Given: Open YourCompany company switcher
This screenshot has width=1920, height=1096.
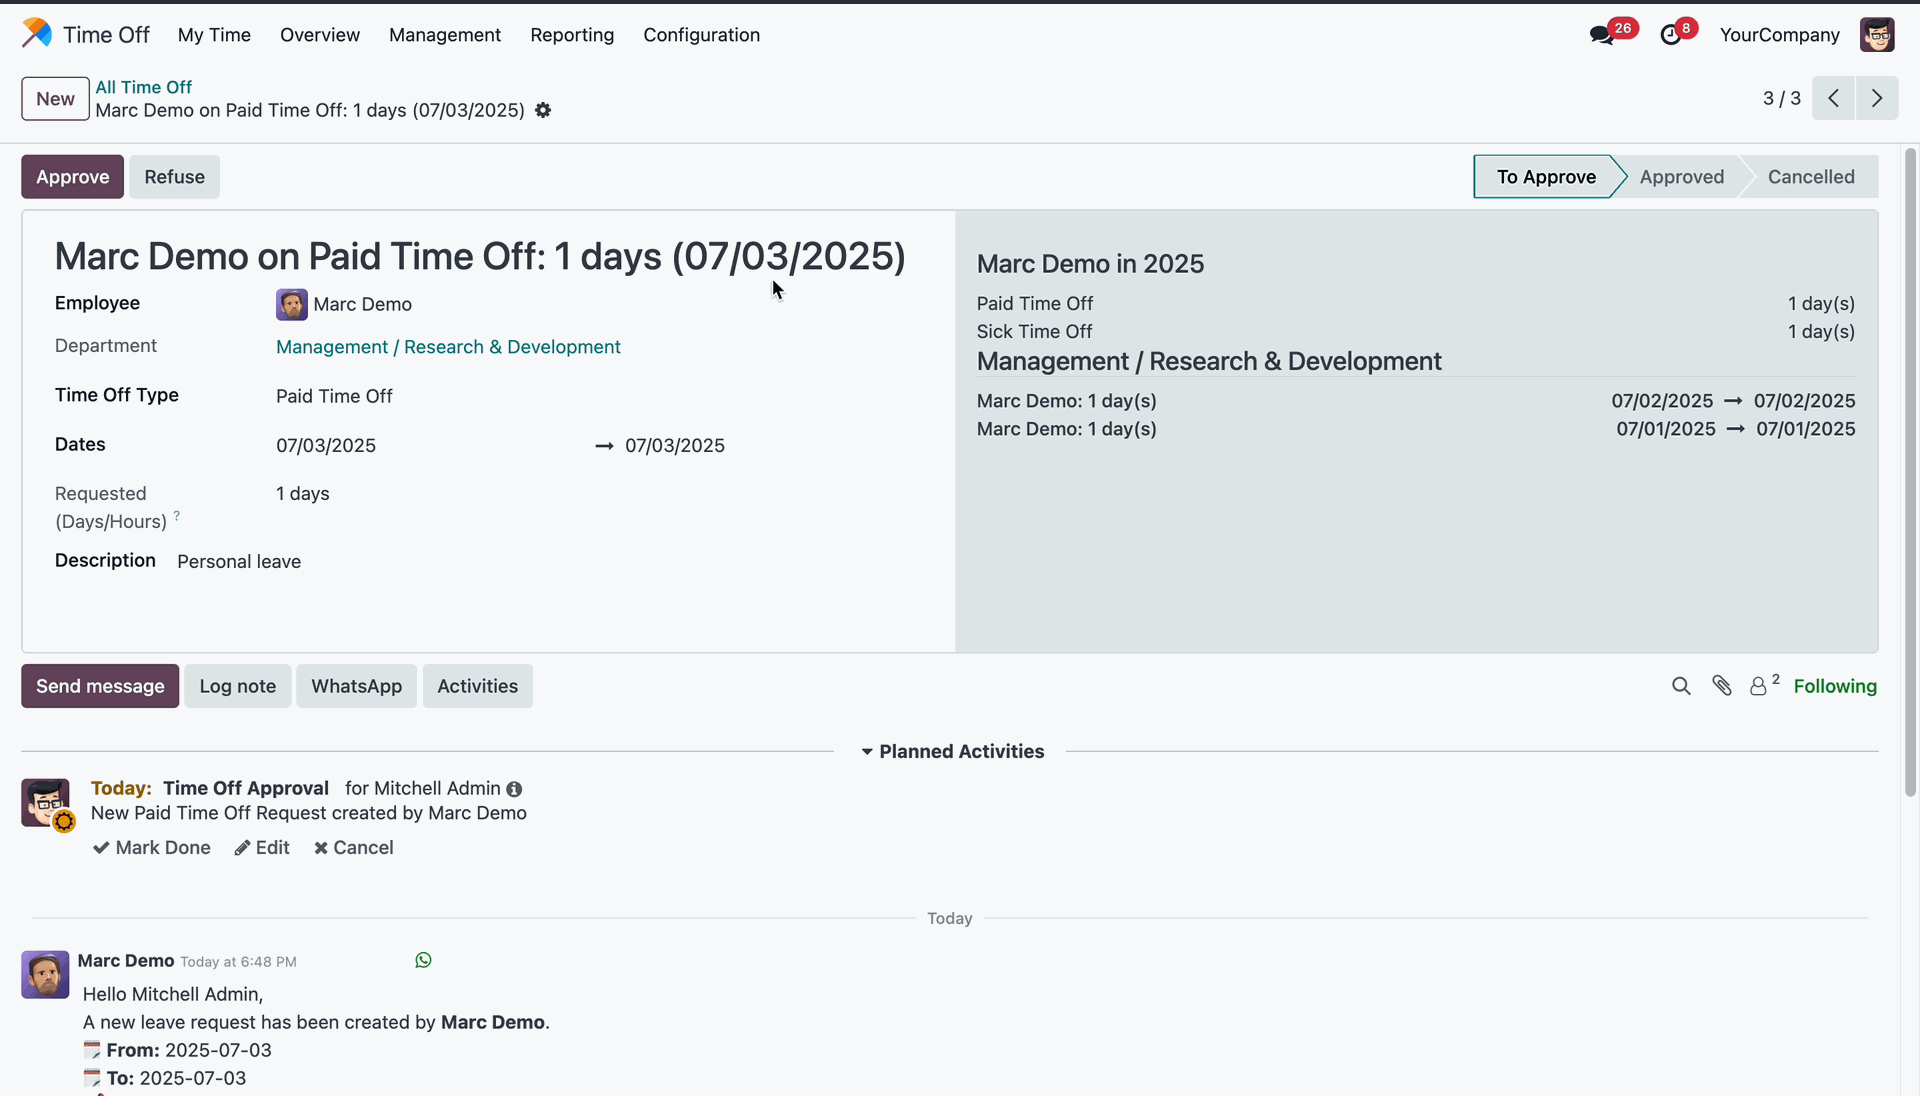Looking at the screenshot, I should coord(1779,35).
